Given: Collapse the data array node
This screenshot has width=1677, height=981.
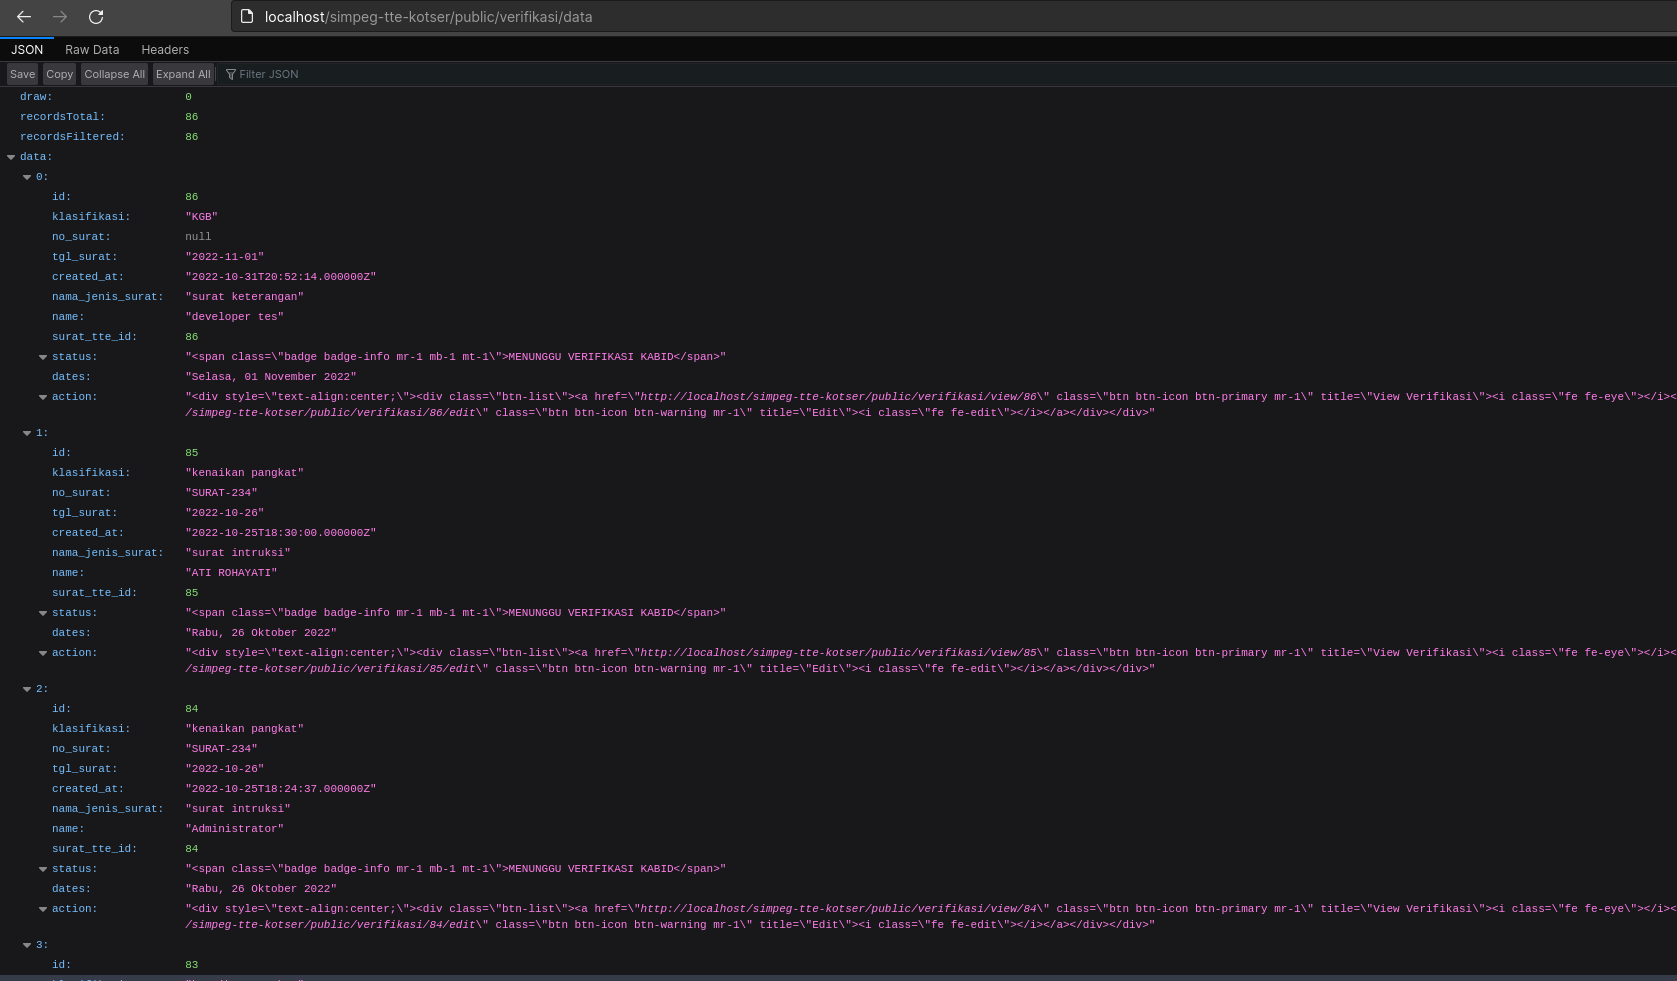Looking at the screenshot, I should click(x=11, y=157).
